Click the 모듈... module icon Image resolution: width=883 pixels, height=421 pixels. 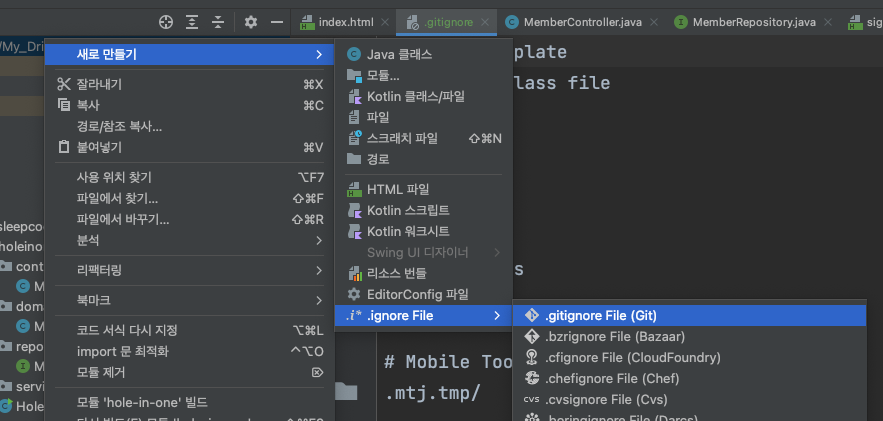click(x=354, y=75)
